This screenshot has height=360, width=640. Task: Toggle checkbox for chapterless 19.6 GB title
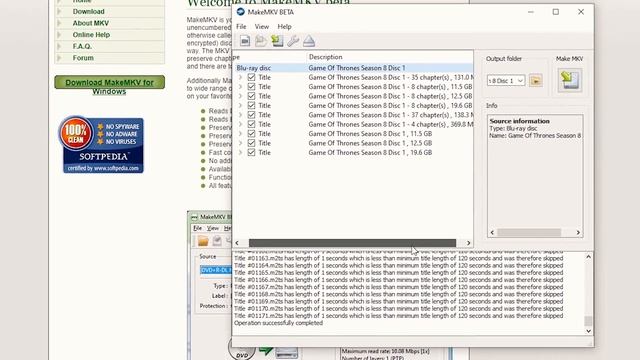pyautogui.click(x=251, y=152)
